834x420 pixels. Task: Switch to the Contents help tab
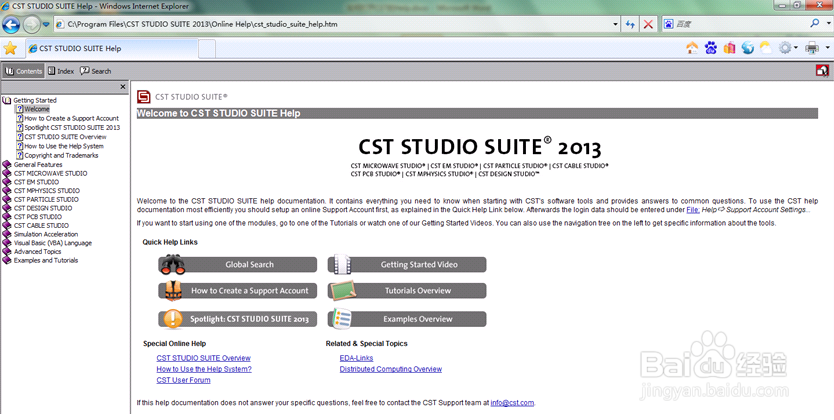tap(23, 71)
